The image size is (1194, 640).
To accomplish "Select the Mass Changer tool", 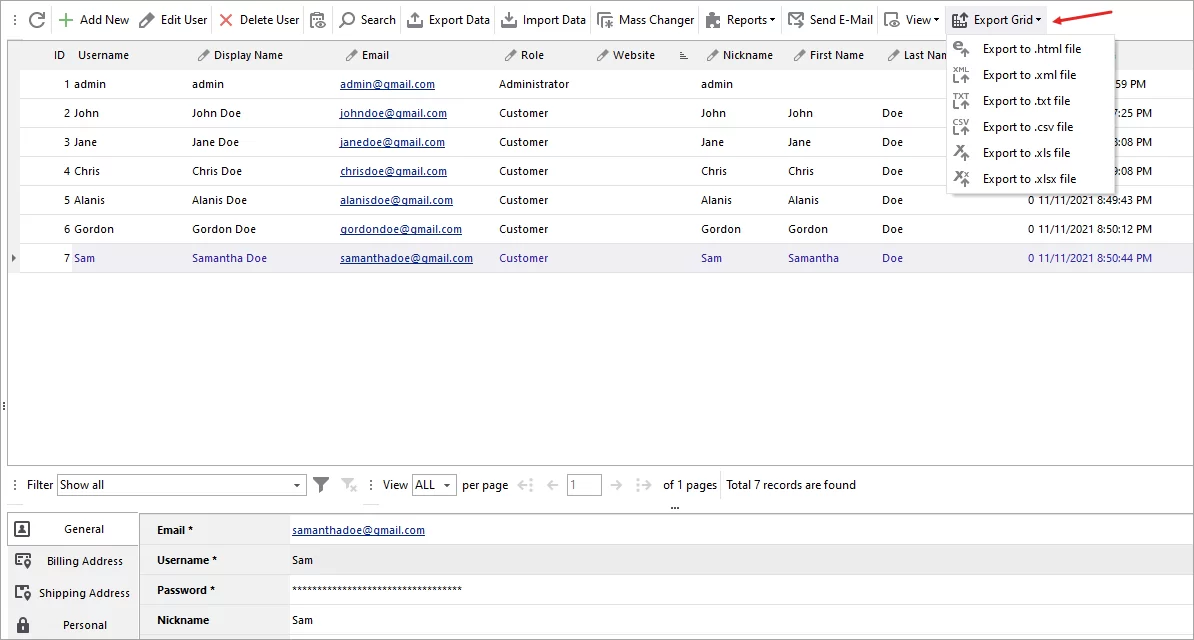I will point(645,19).
